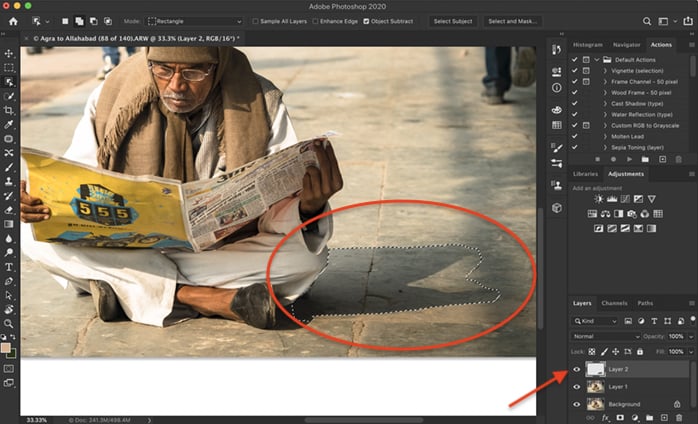Open the Fill slider dropdown arrow
The image size is (698, 424).
click(x=691, y=352)
